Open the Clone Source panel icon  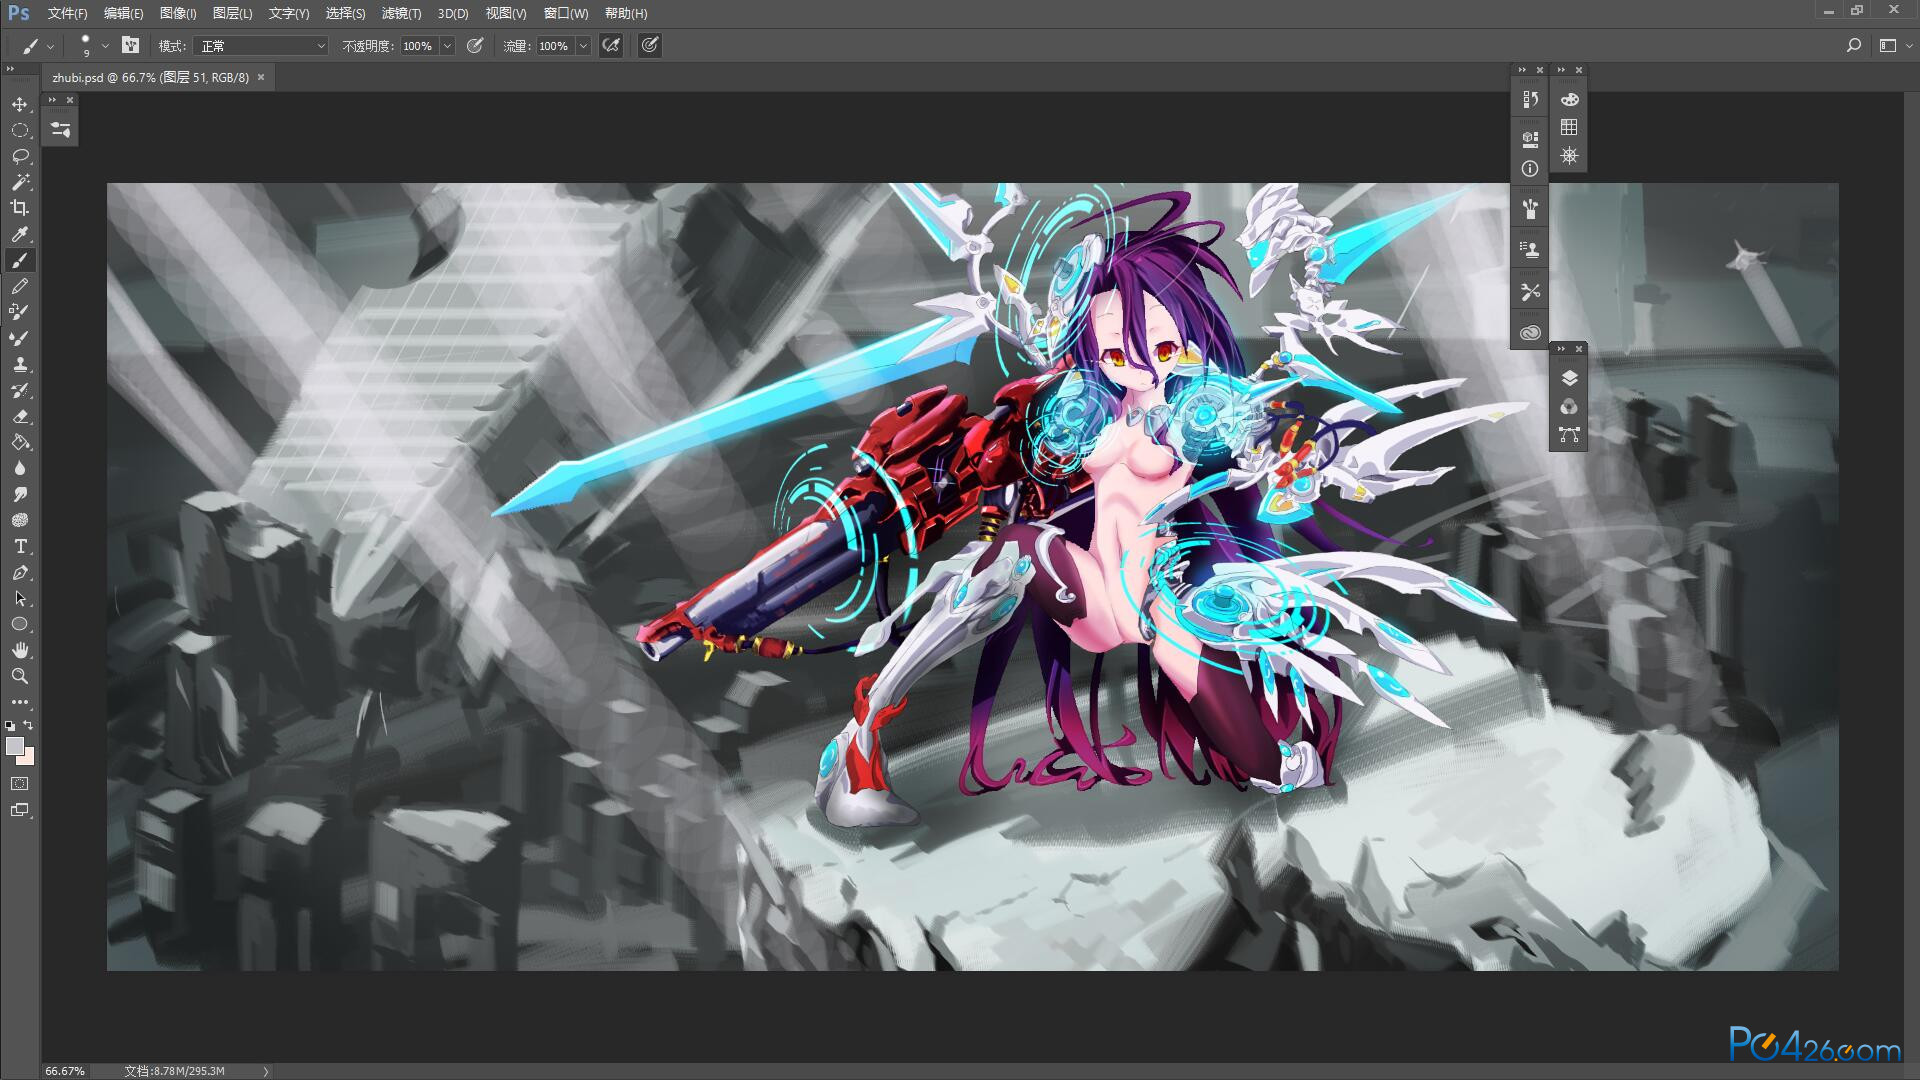coord(1530,250)
